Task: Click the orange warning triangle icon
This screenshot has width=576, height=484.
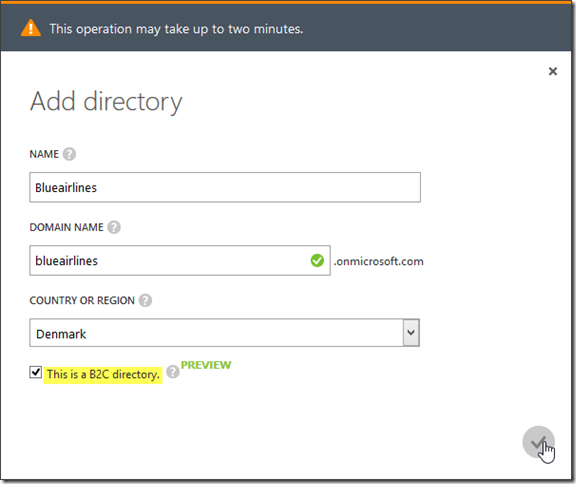Action: [x=31, y=28]
